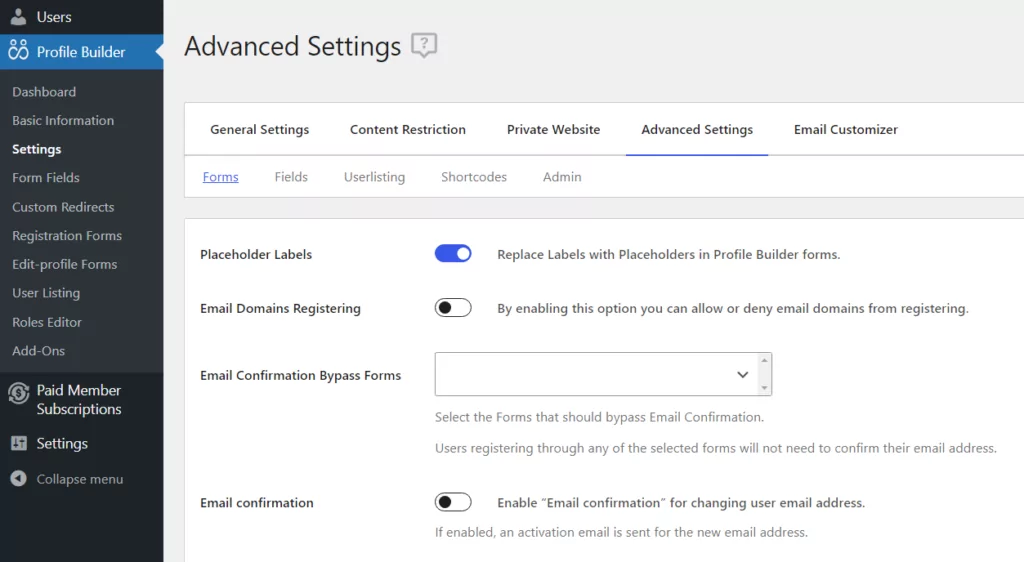Image resolution: width=1024 pixels, height=562 pixels.
Task: Click the Profile Builder logo icon
Action: pyautogui.click(x=18, y=50)
